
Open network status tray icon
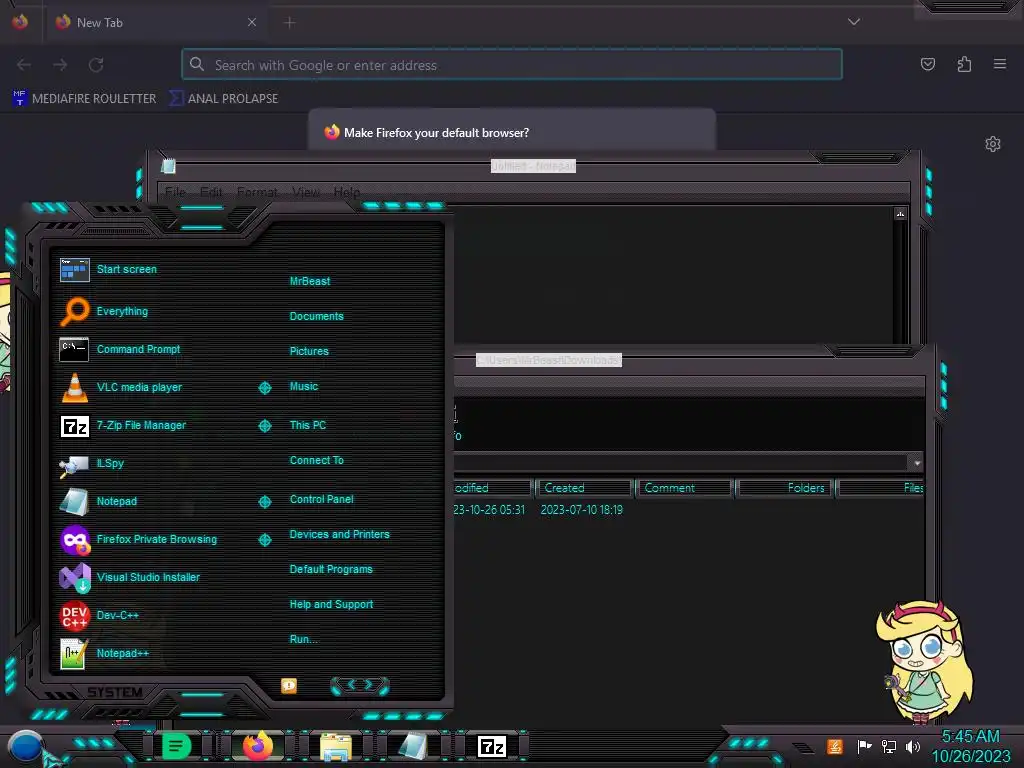tap(889, 746)
